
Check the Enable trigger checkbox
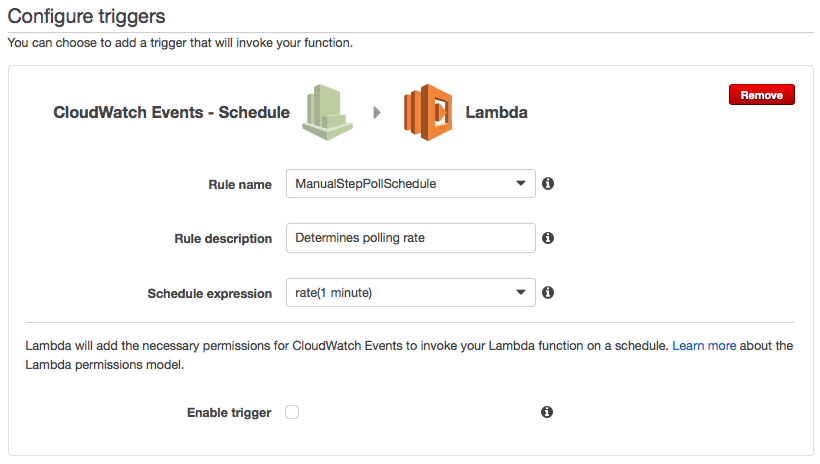292,412
